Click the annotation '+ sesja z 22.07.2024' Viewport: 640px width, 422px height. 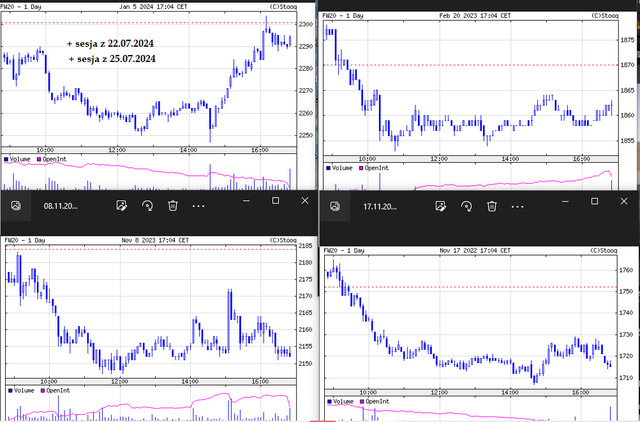pos(110,43)
